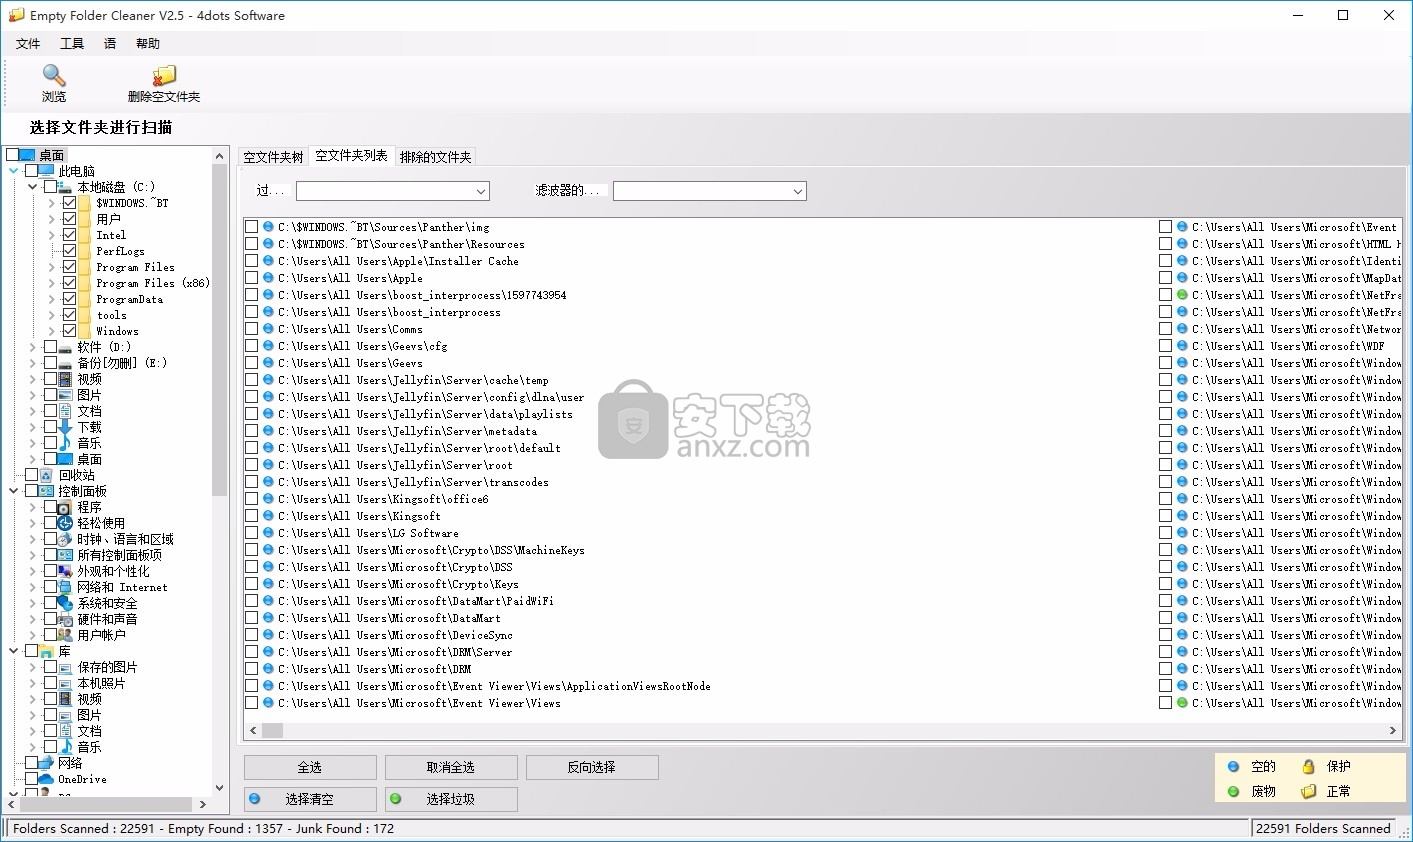Click the 网络和 Internet globe icon
Viewport: 1413px width, 842px height.
point(65,587)
